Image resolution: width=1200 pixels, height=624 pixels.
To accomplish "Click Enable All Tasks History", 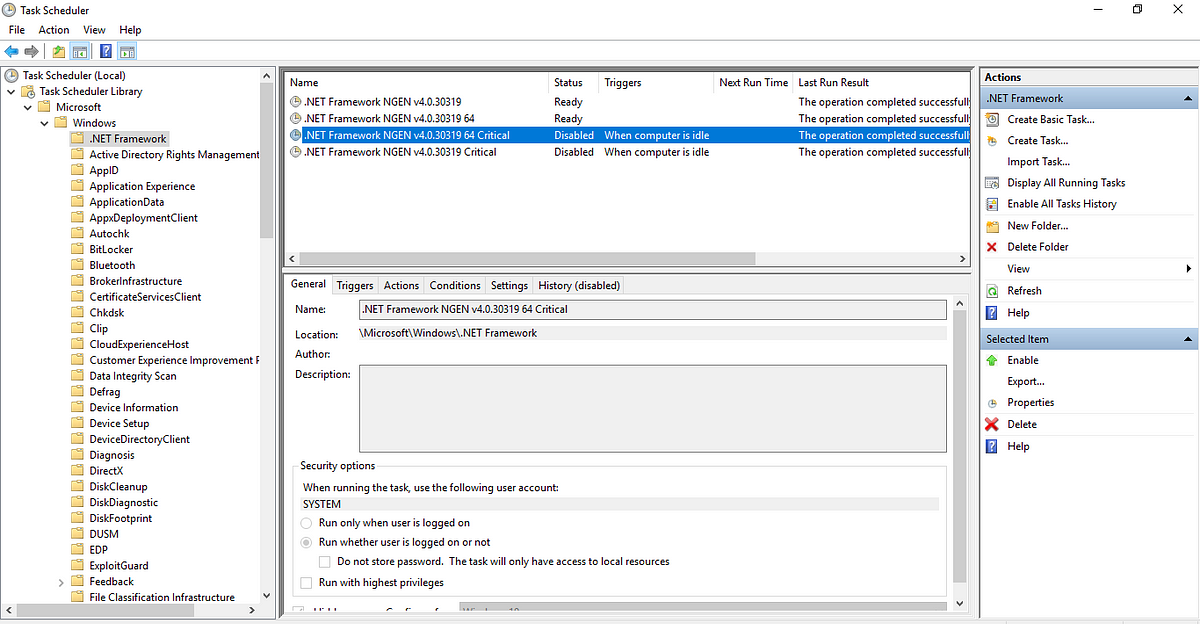I will (1062, 204).
